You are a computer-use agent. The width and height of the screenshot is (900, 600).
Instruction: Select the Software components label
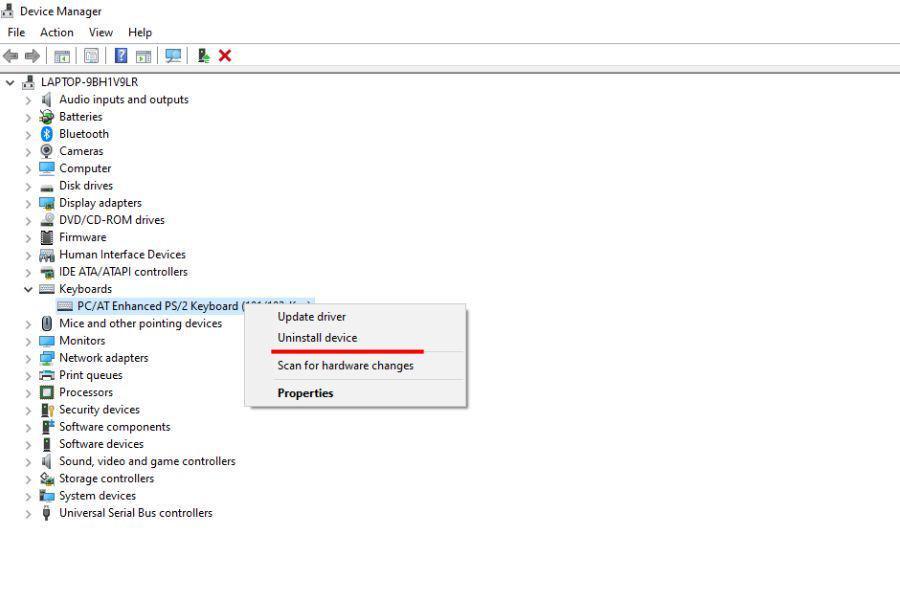pos(115,427)
